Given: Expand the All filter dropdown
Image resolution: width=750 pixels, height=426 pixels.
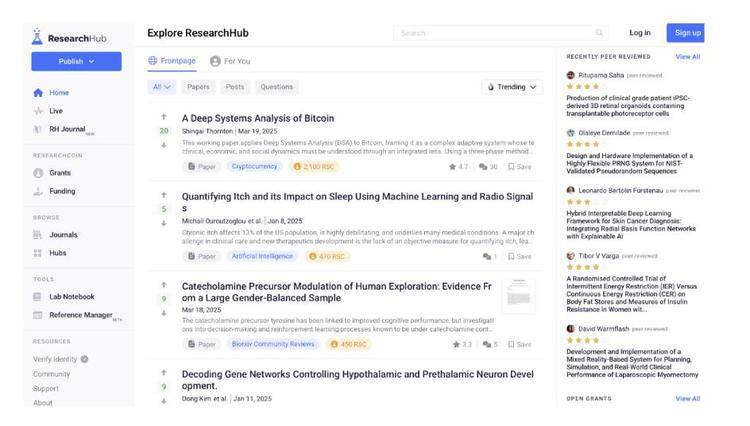Looking at the screenshot, I should pos(162,87).
